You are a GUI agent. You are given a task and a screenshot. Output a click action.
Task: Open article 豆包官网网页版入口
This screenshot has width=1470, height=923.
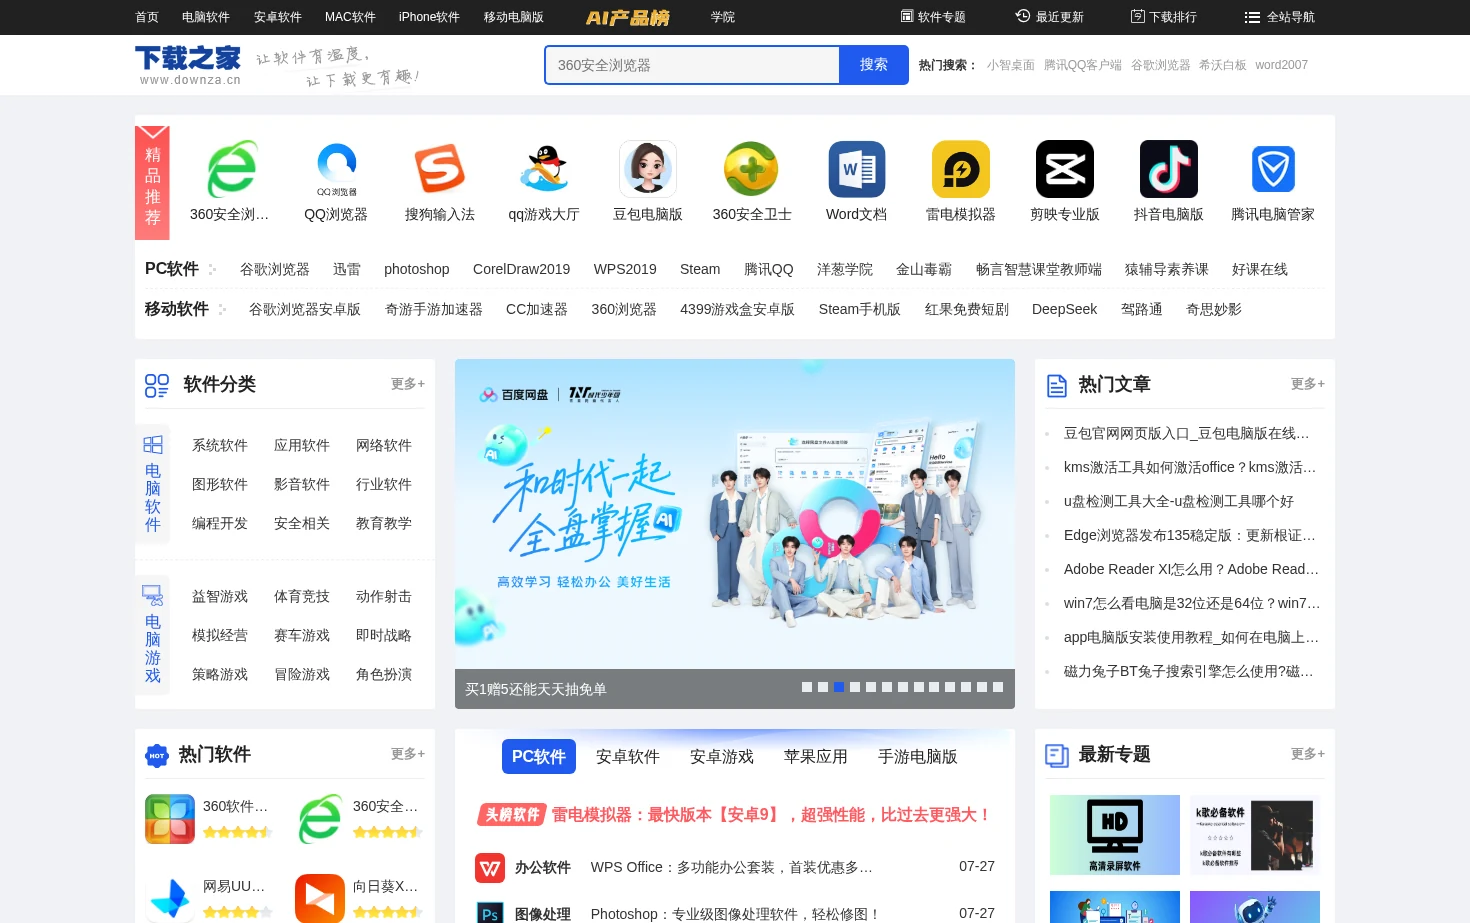[x=1187, y=433]
